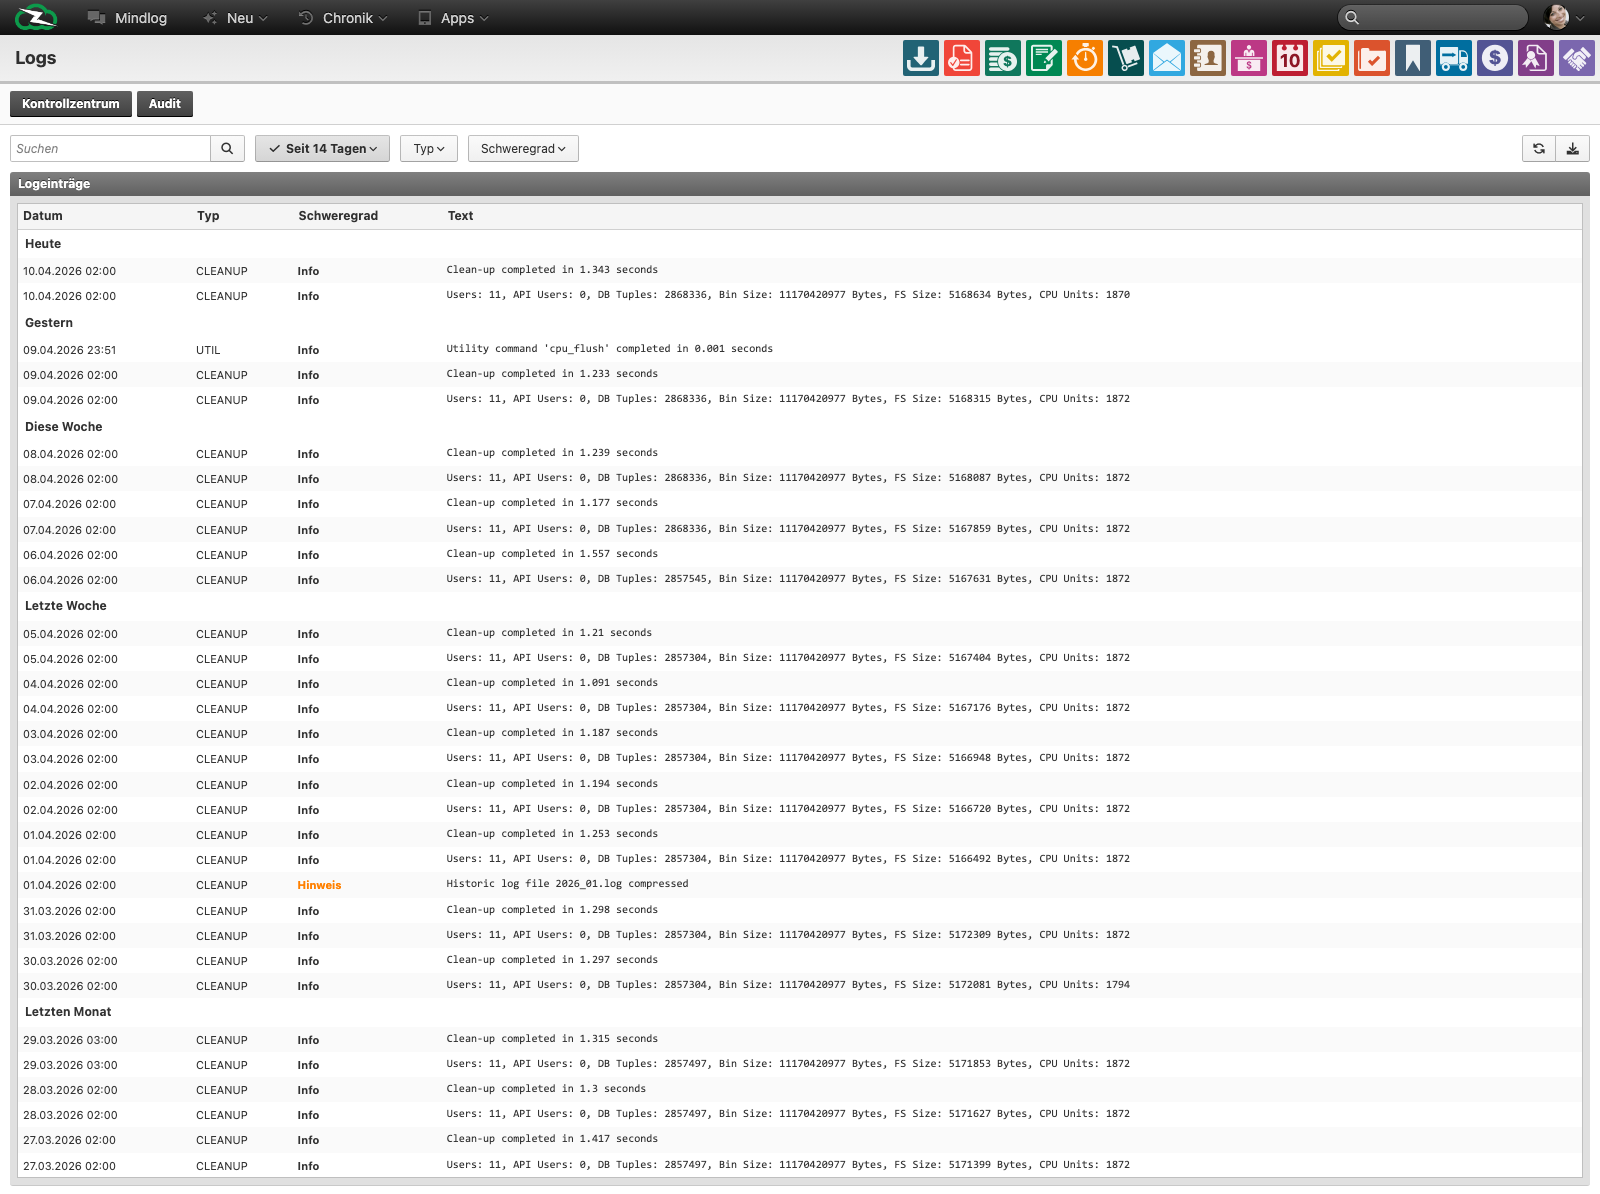Refresh the log entries list

1538,148
